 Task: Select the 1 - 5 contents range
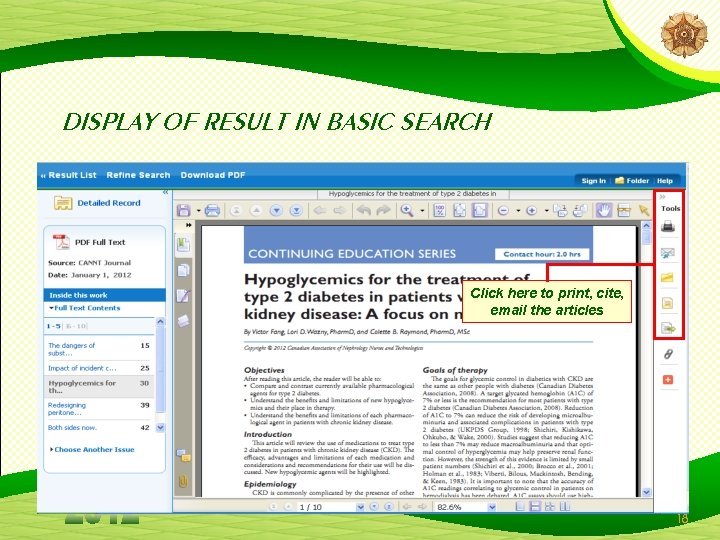click(x=53, y=326)
